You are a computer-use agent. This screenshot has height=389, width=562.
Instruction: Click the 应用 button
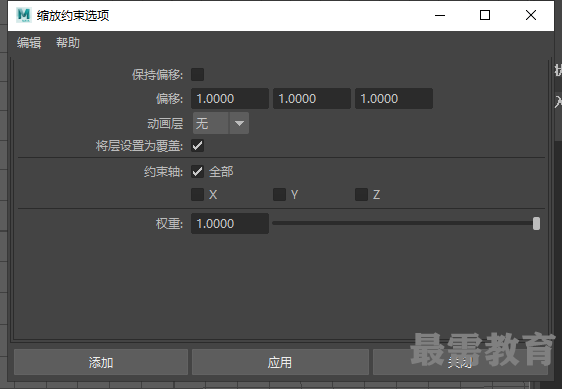tap(280, 362)
